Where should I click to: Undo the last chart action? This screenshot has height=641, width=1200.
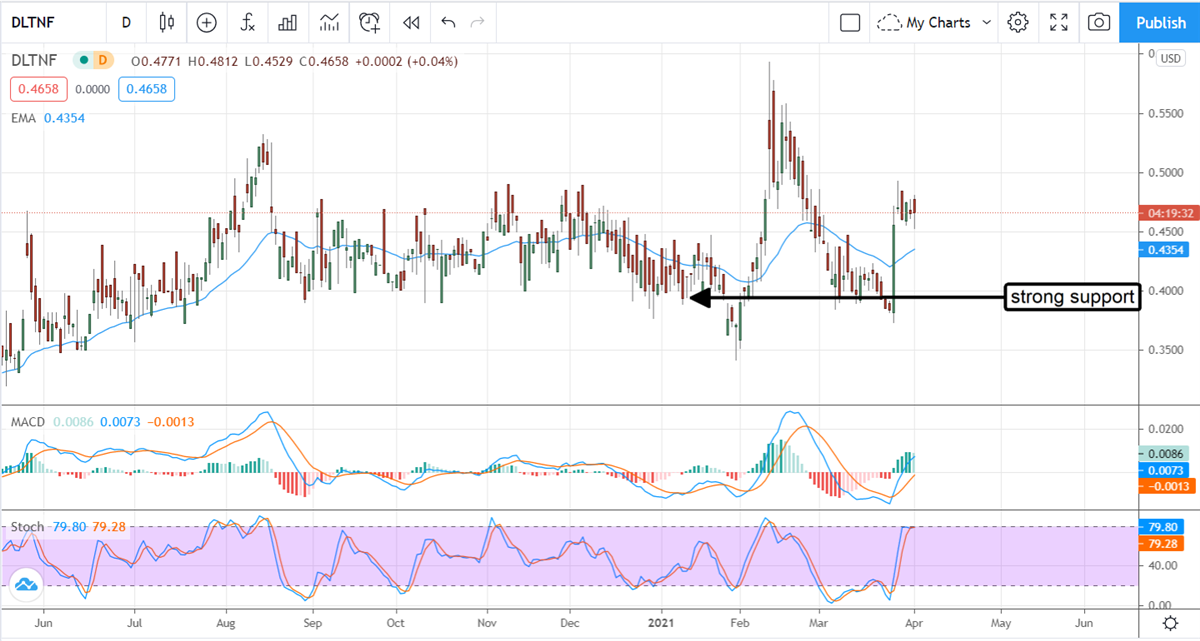pyautogui.click(x=448, y=22)
